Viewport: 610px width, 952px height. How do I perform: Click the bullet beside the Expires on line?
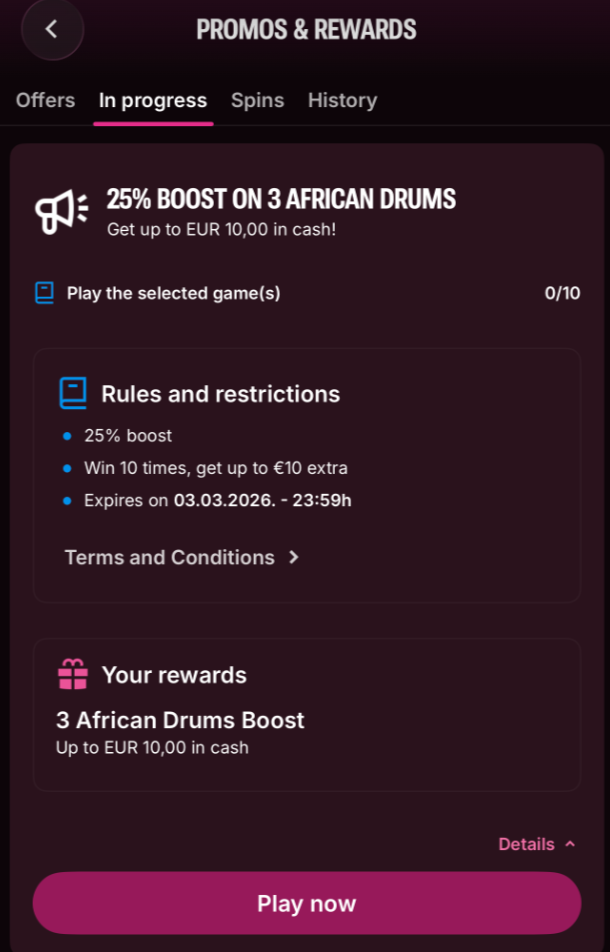tap(67, 500)
